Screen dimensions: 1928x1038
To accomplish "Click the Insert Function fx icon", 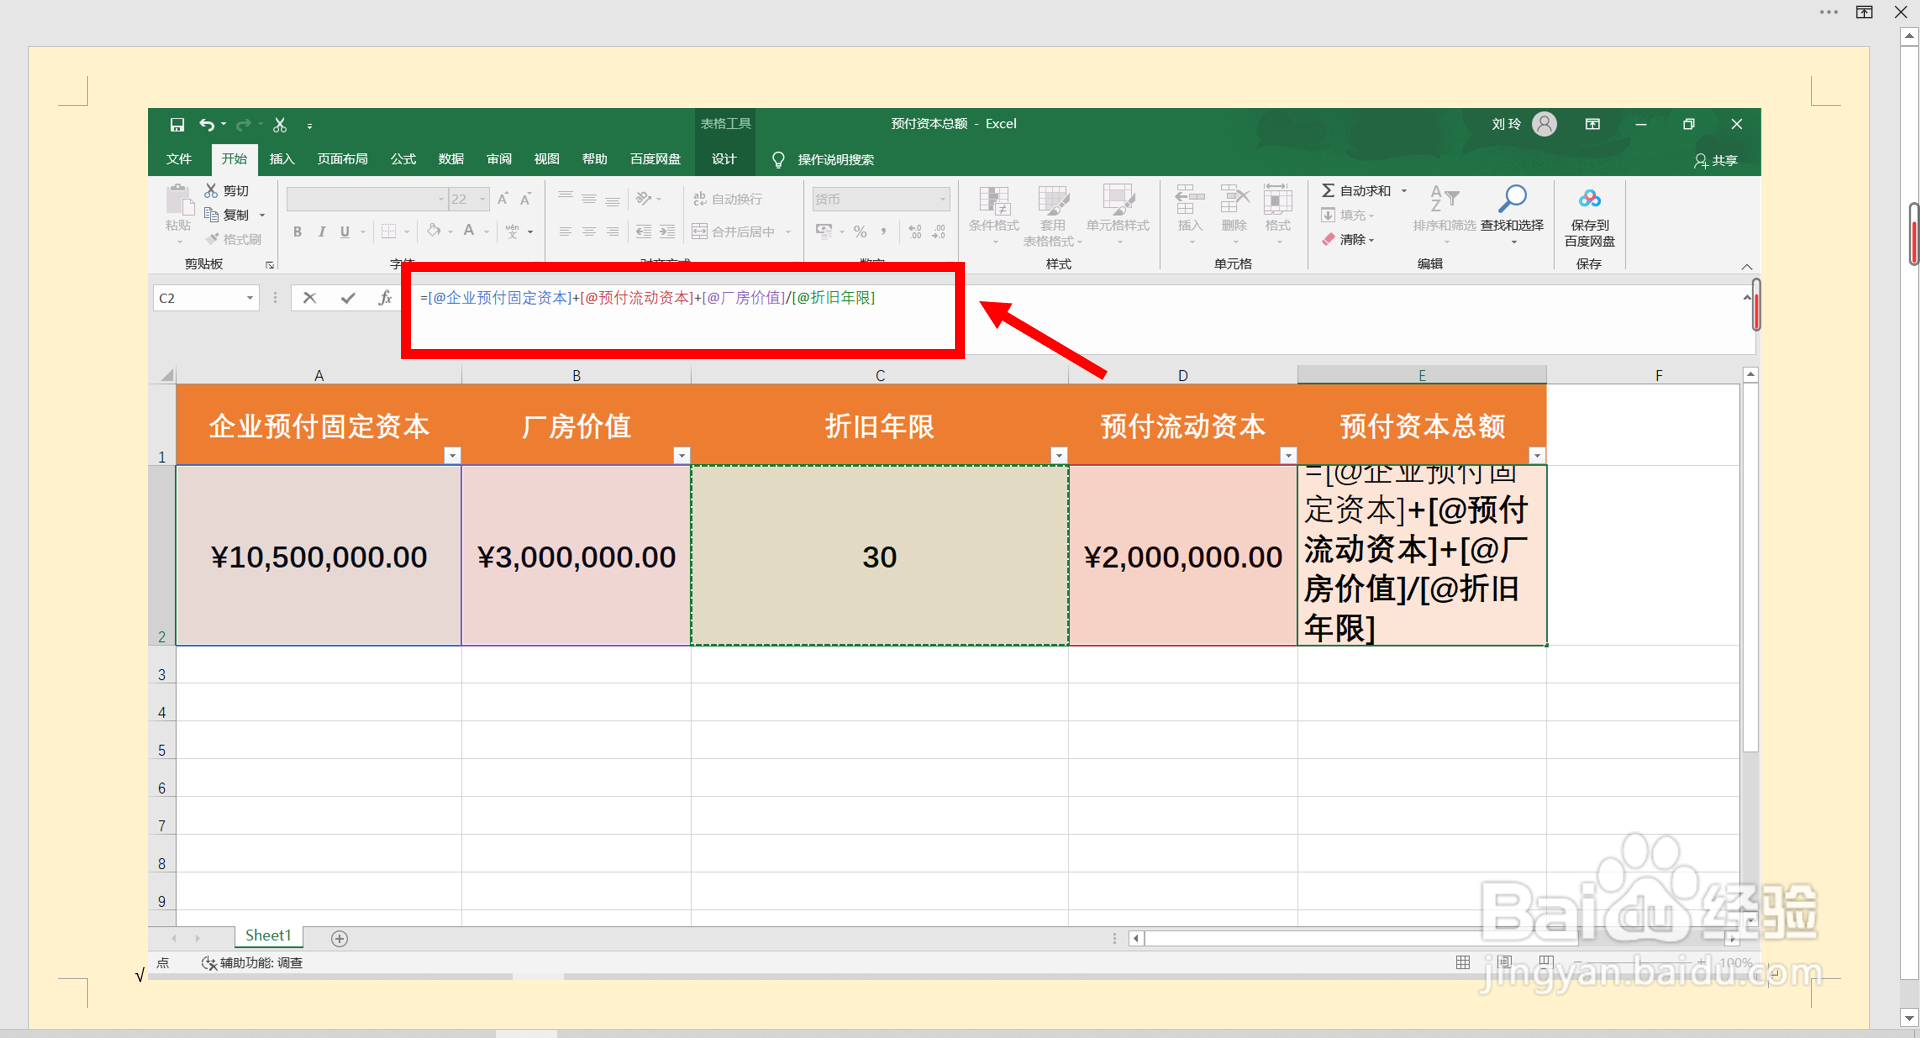I will tap(385, 298).
